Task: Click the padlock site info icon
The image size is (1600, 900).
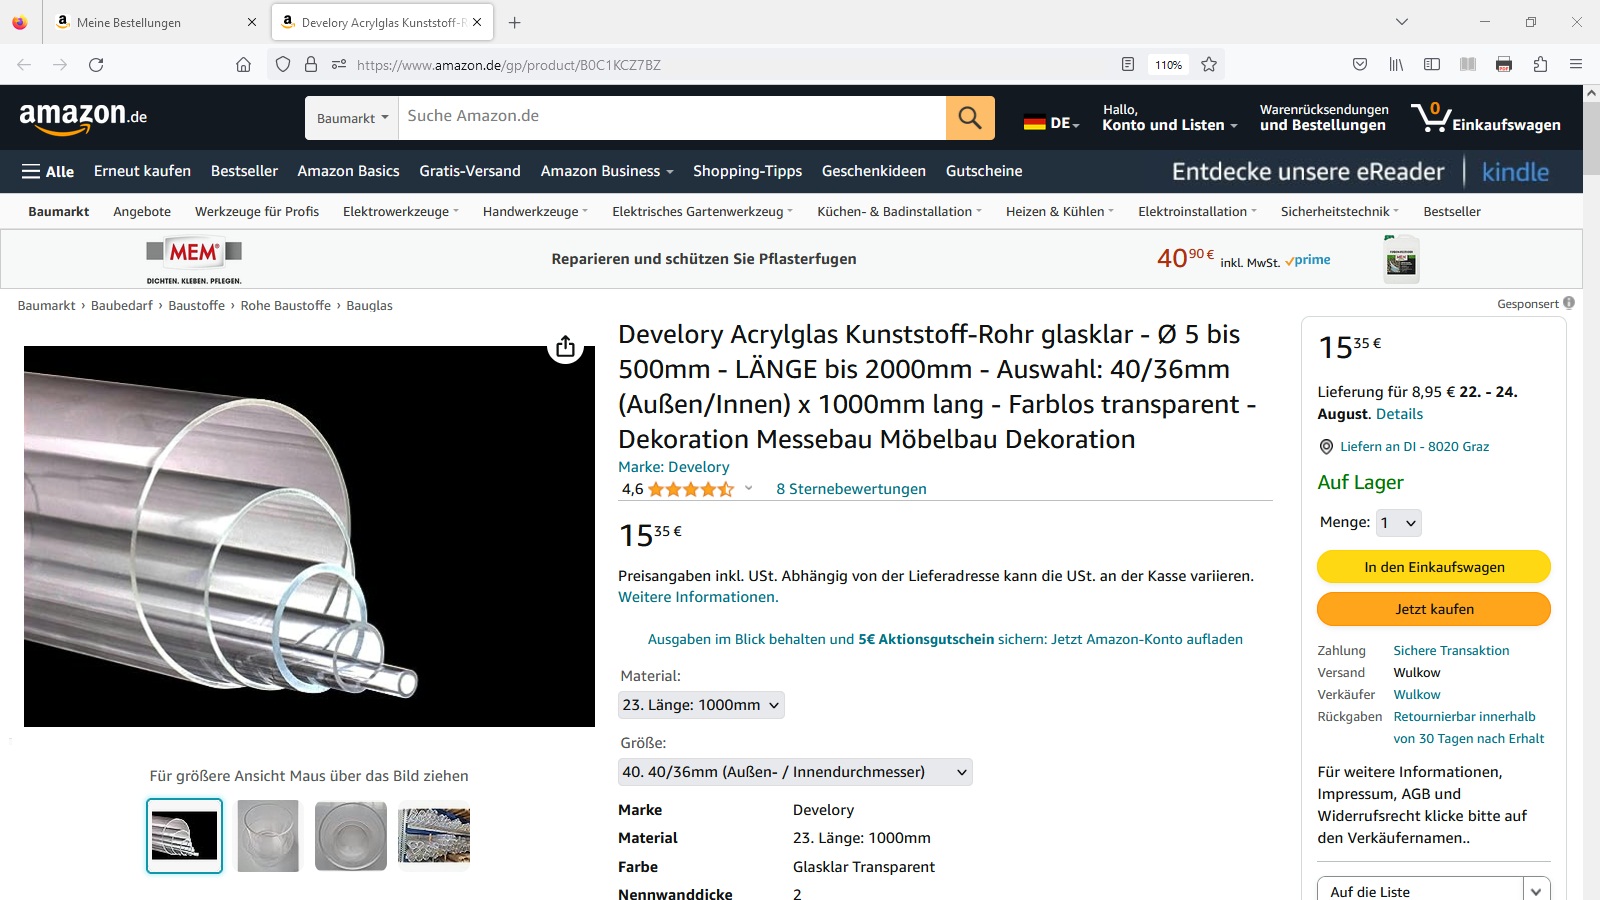Action: pyautogui.click(x=311, y=65)
